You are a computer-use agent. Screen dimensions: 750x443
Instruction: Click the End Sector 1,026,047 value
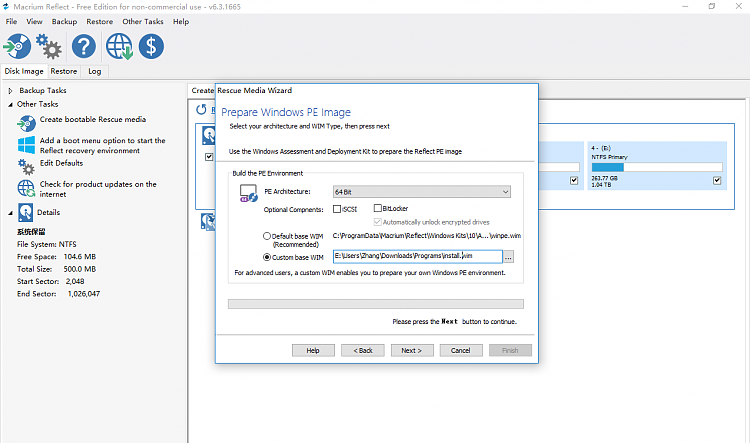pos(84,294)
